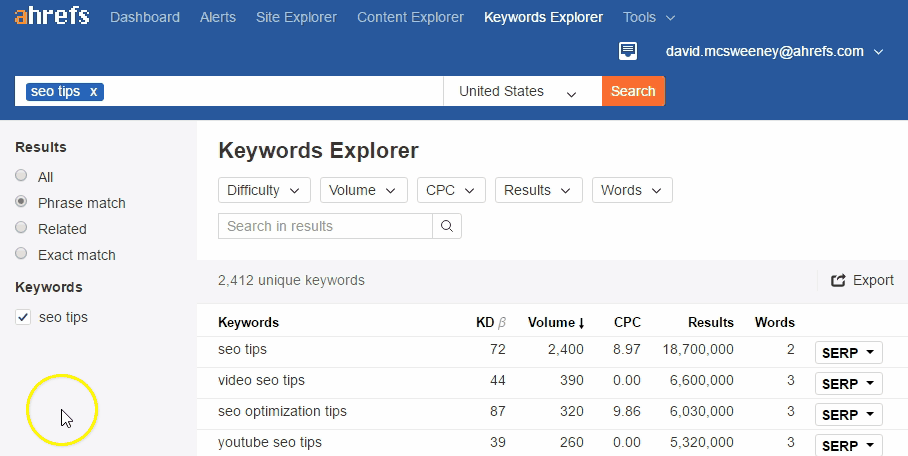Open the david.mcsweeney@ahrefs.com account menu

tap(774, 51)
